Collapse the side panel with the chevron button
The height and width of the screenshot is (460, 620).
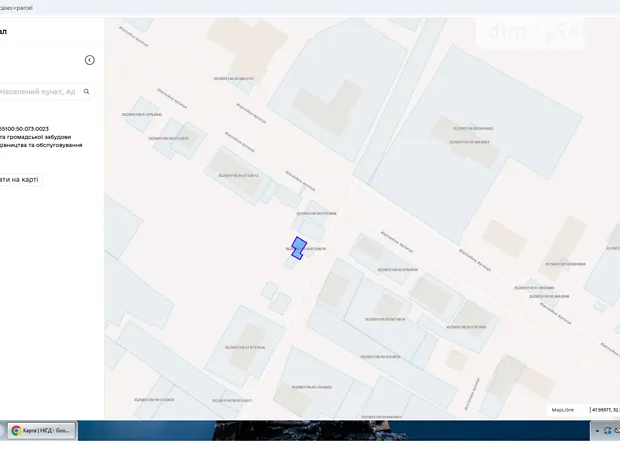coord(89,60)
